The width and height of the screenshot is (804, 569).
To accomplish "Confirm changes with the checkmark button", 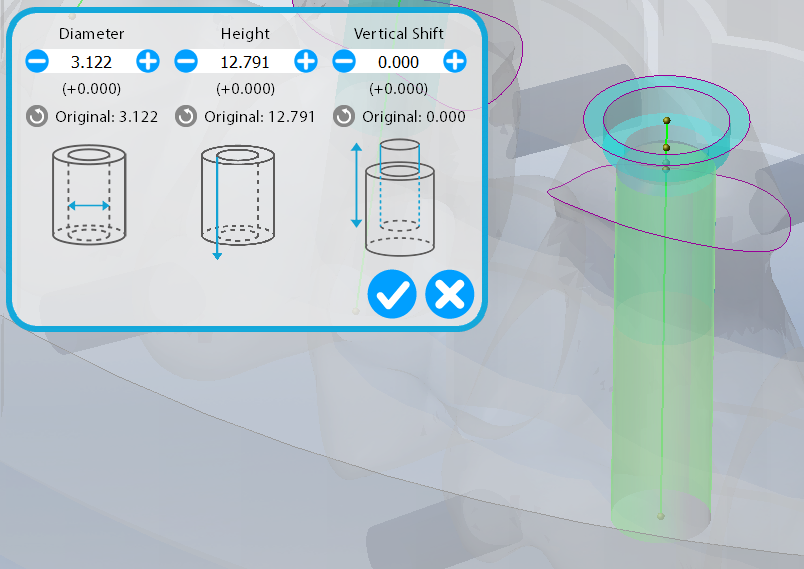I will click(x=392, y=294).
